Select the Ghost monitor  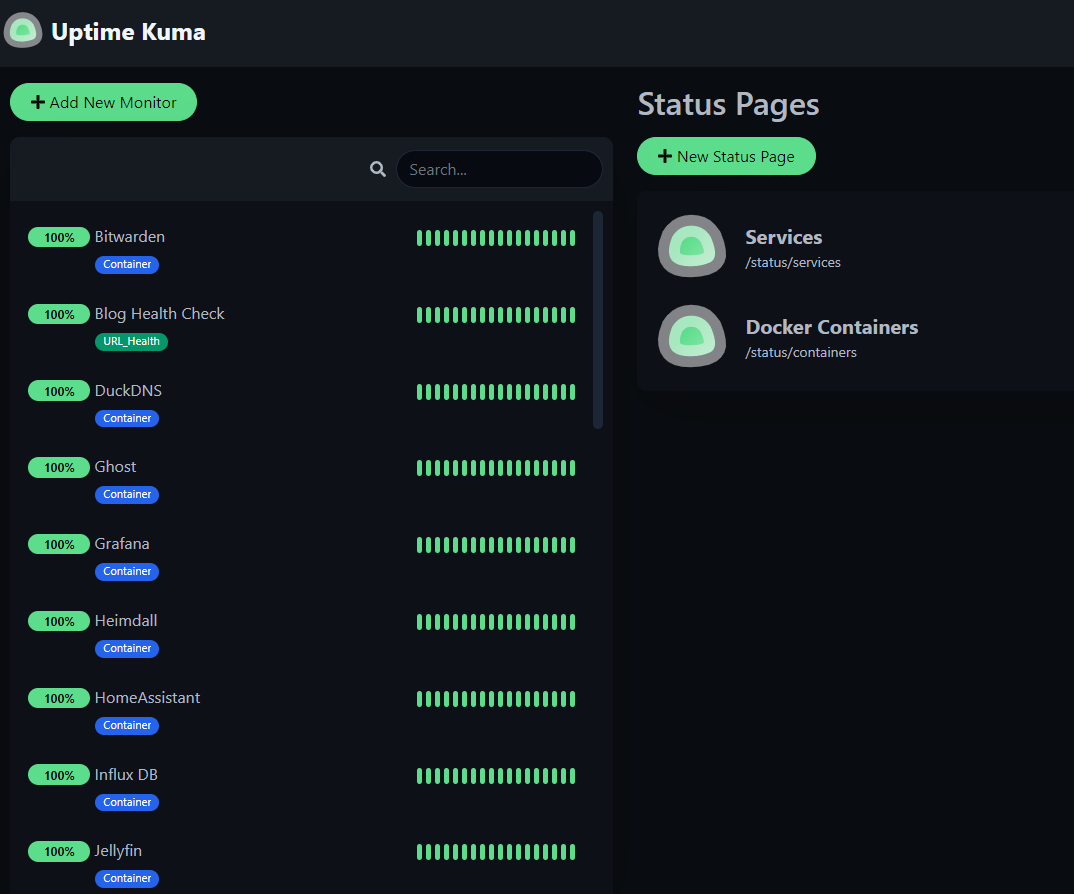coord(301,480)
